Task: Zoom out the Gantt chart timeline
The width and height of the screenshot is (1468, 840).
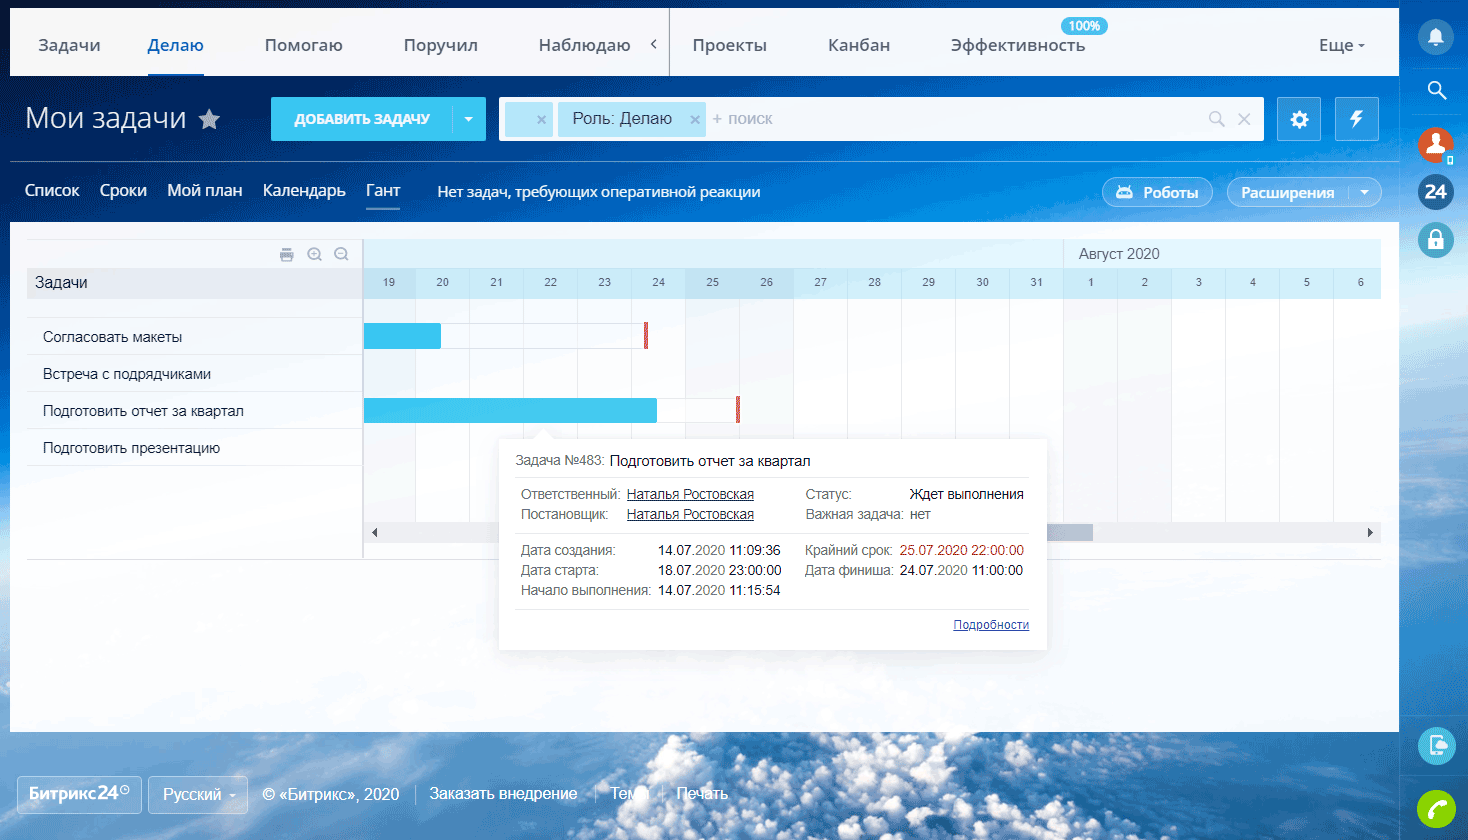Action: (341, 254)
